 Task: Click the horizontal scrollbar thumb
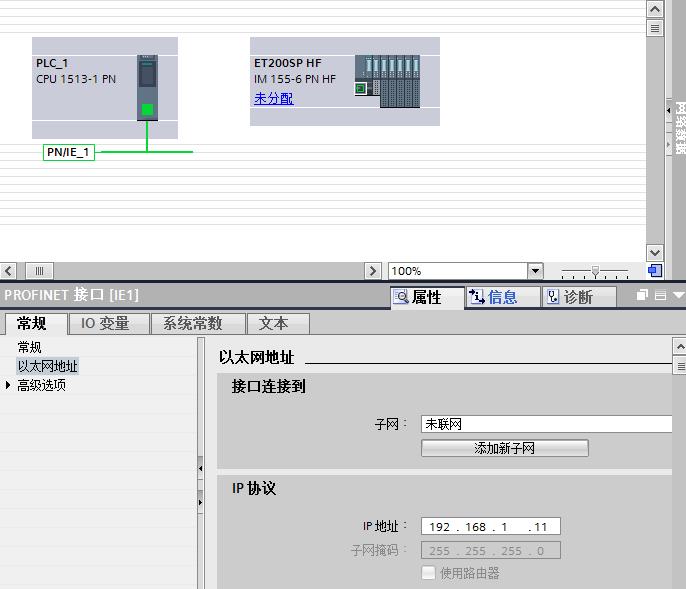39,271
